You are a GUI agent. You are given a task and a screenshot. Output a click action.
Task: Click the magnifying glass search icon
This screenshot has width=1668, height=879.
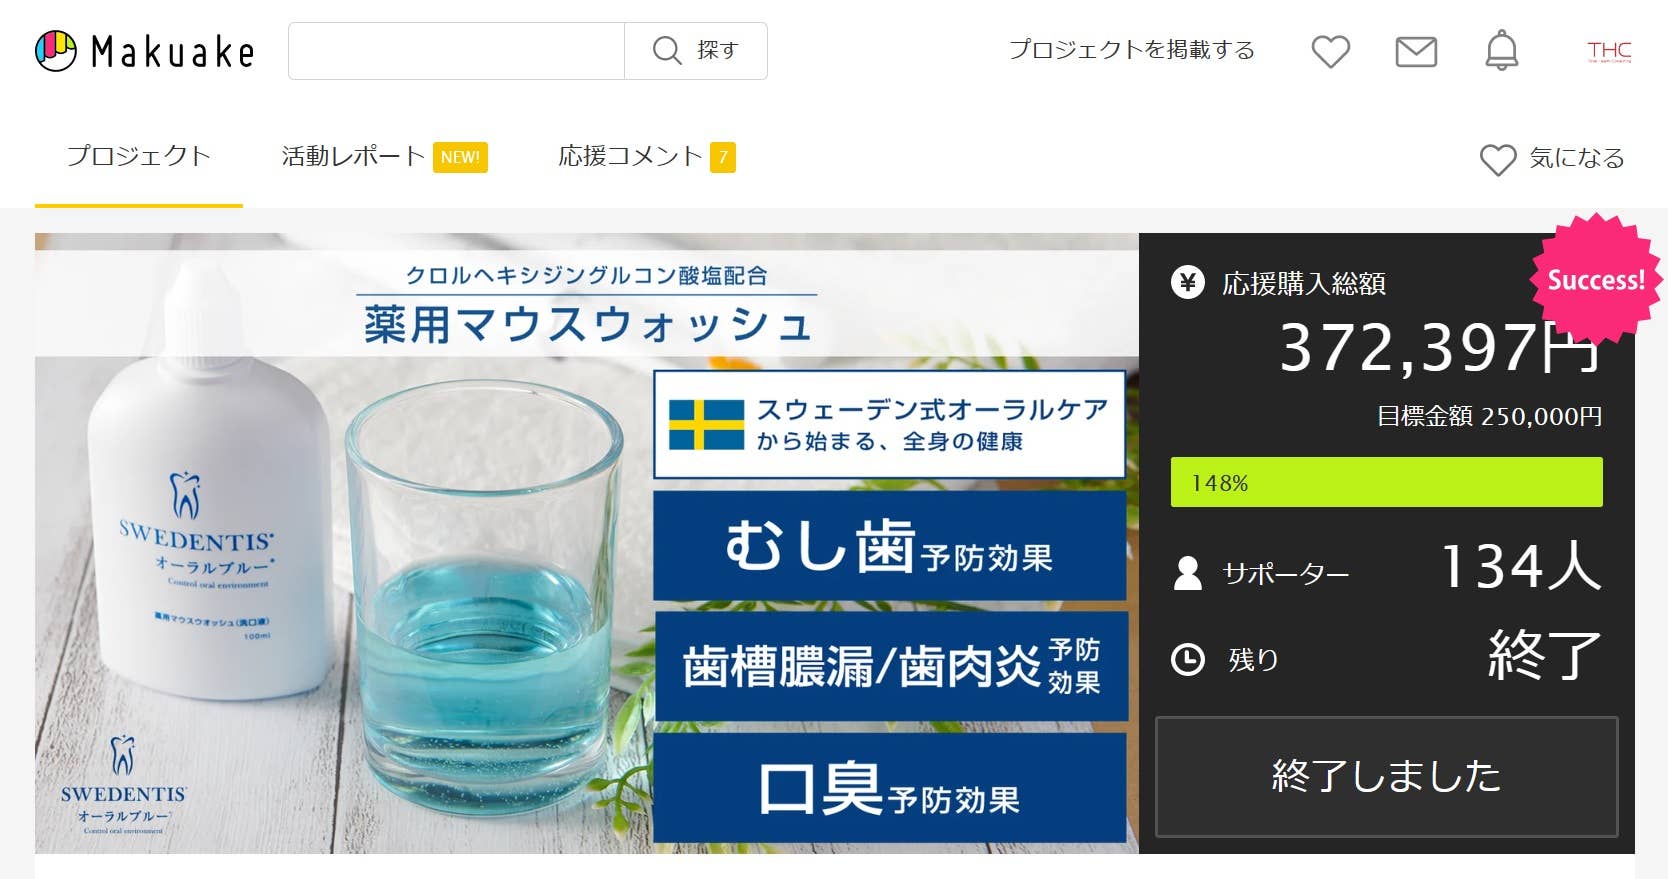click(667, 50)
